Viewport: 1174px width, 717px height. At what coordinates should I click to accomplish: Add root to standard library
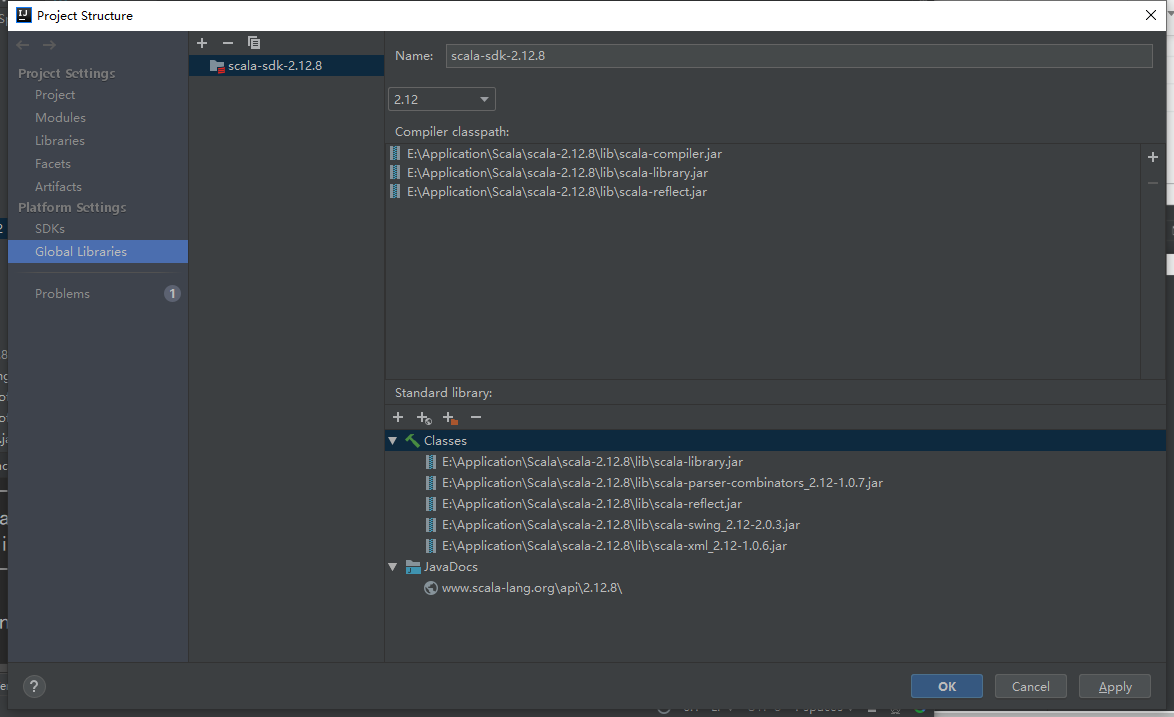(x=398, y=417)
